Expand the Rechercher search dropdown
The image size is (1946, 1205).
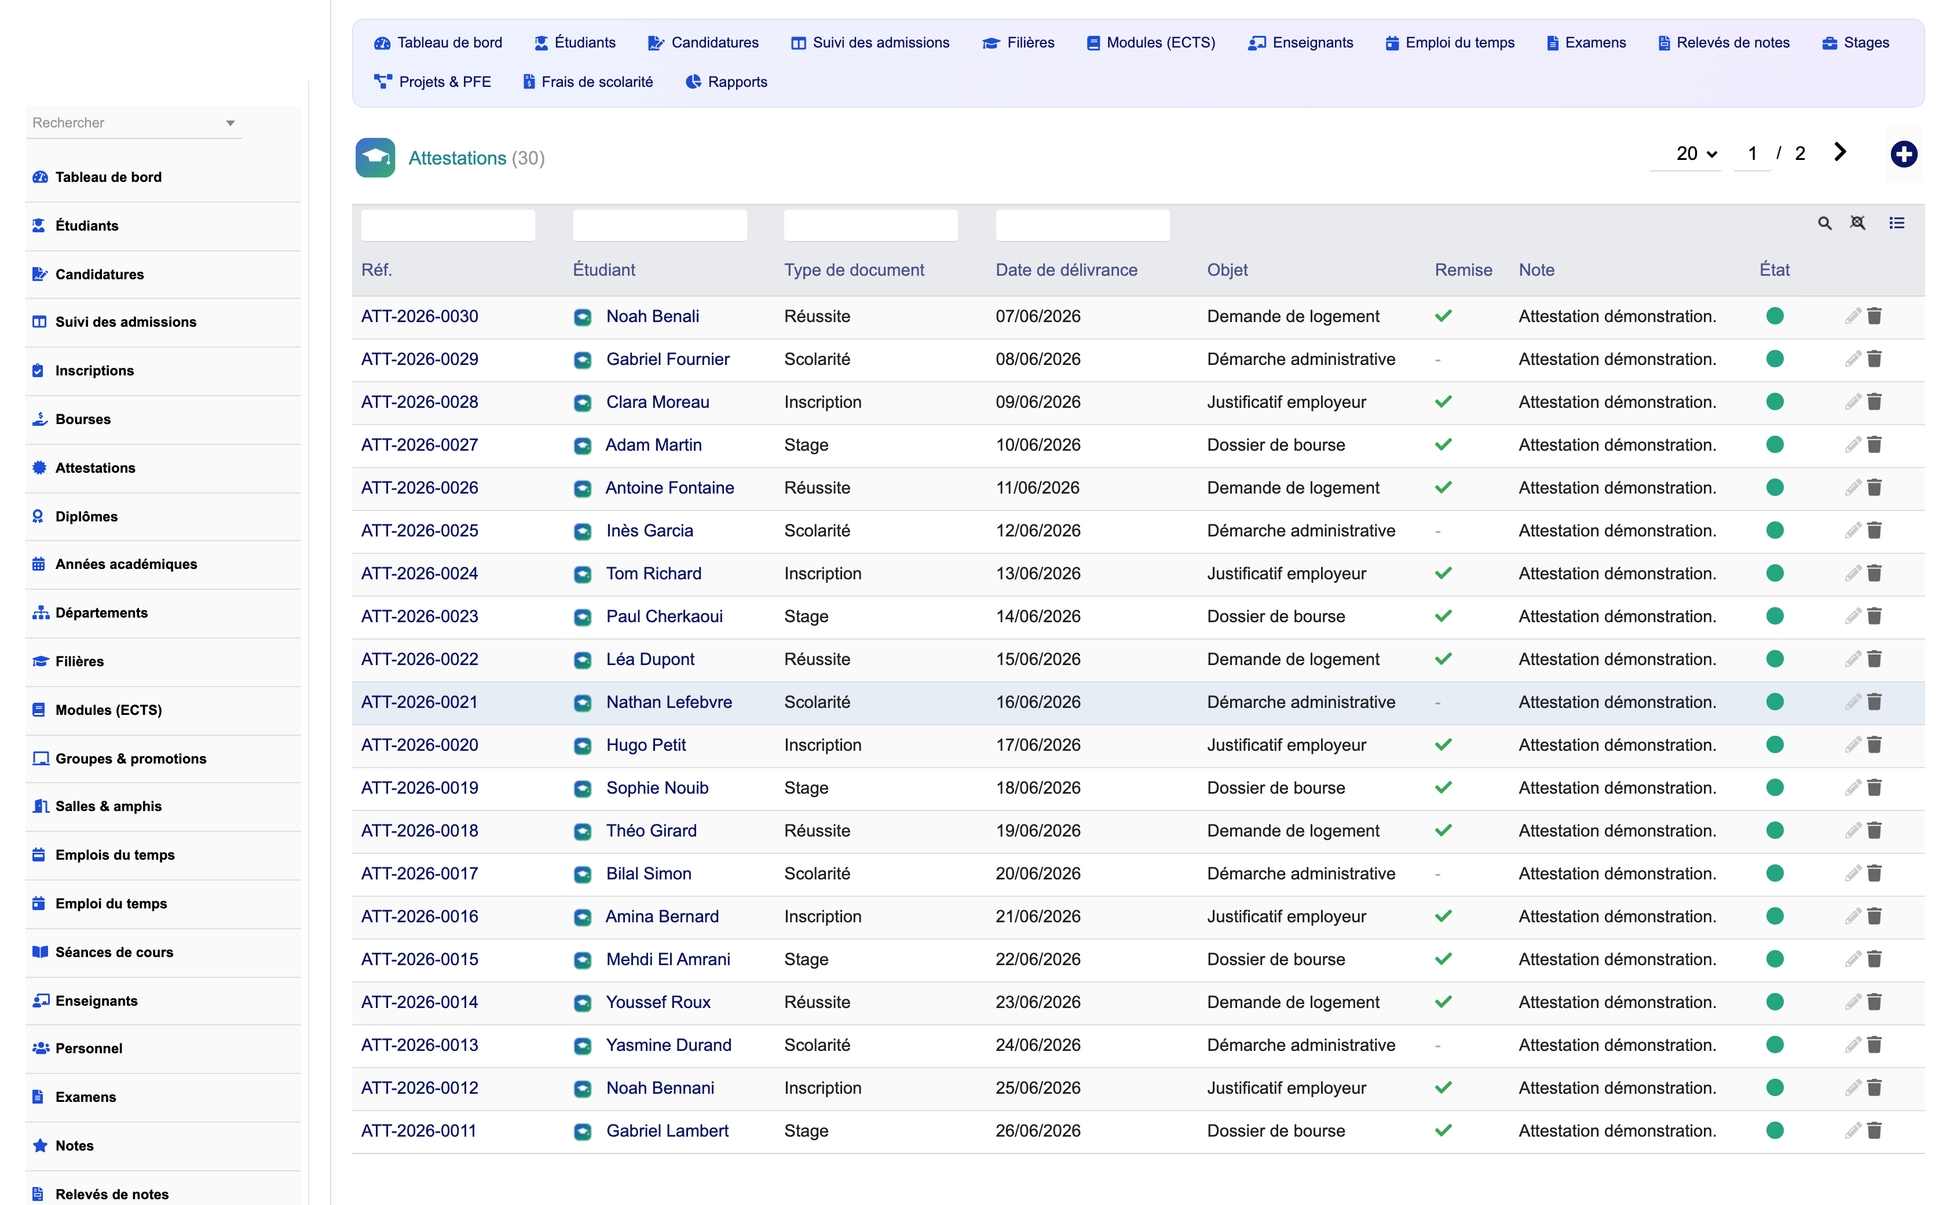click(x=230, y=123)
